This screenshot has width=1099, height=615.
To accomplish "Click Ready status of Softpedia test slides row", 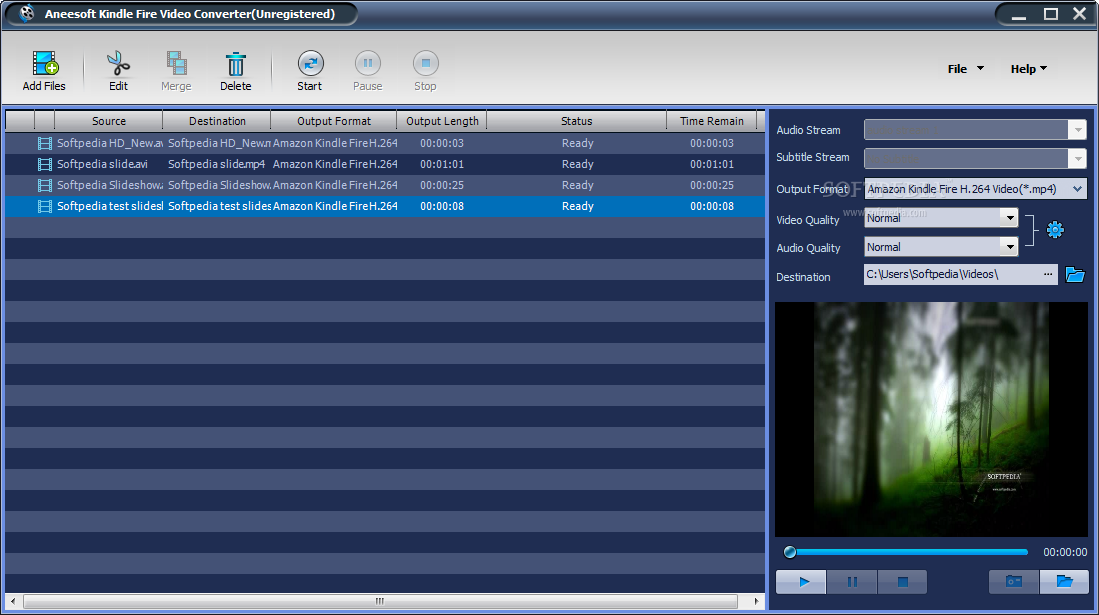I will pos(578,206).
